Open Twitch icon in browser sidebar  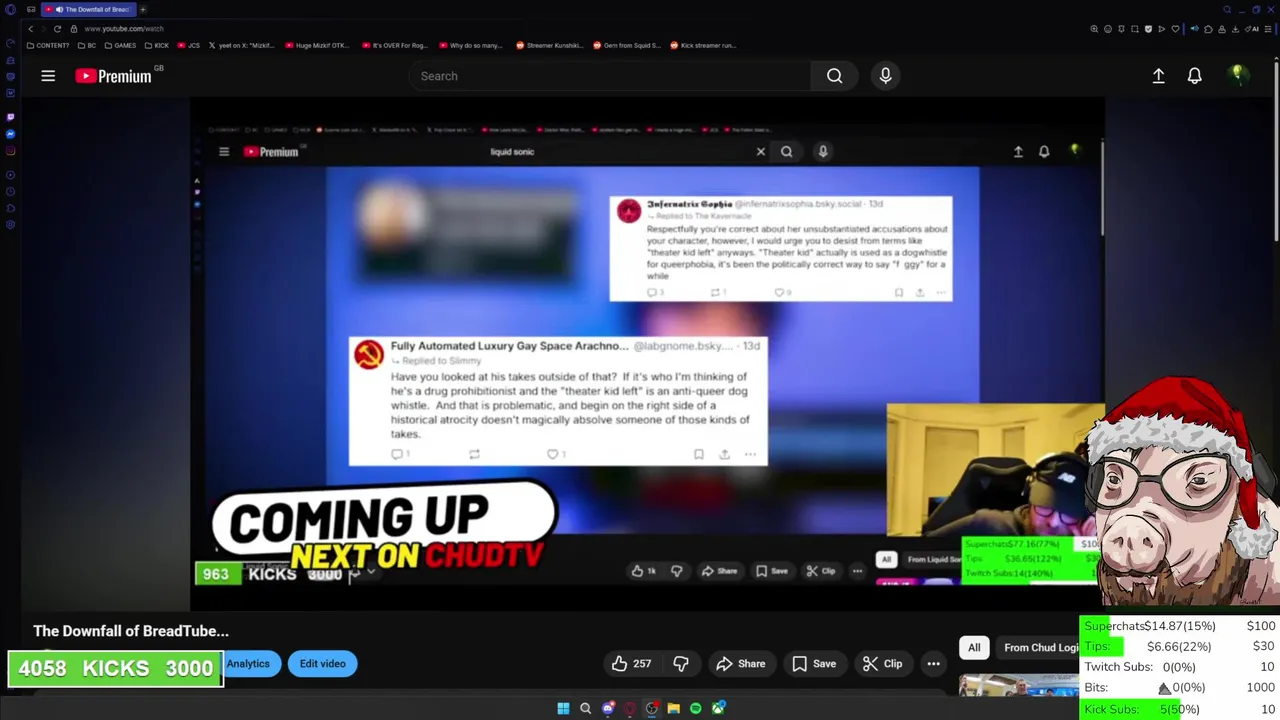(11, 117)
